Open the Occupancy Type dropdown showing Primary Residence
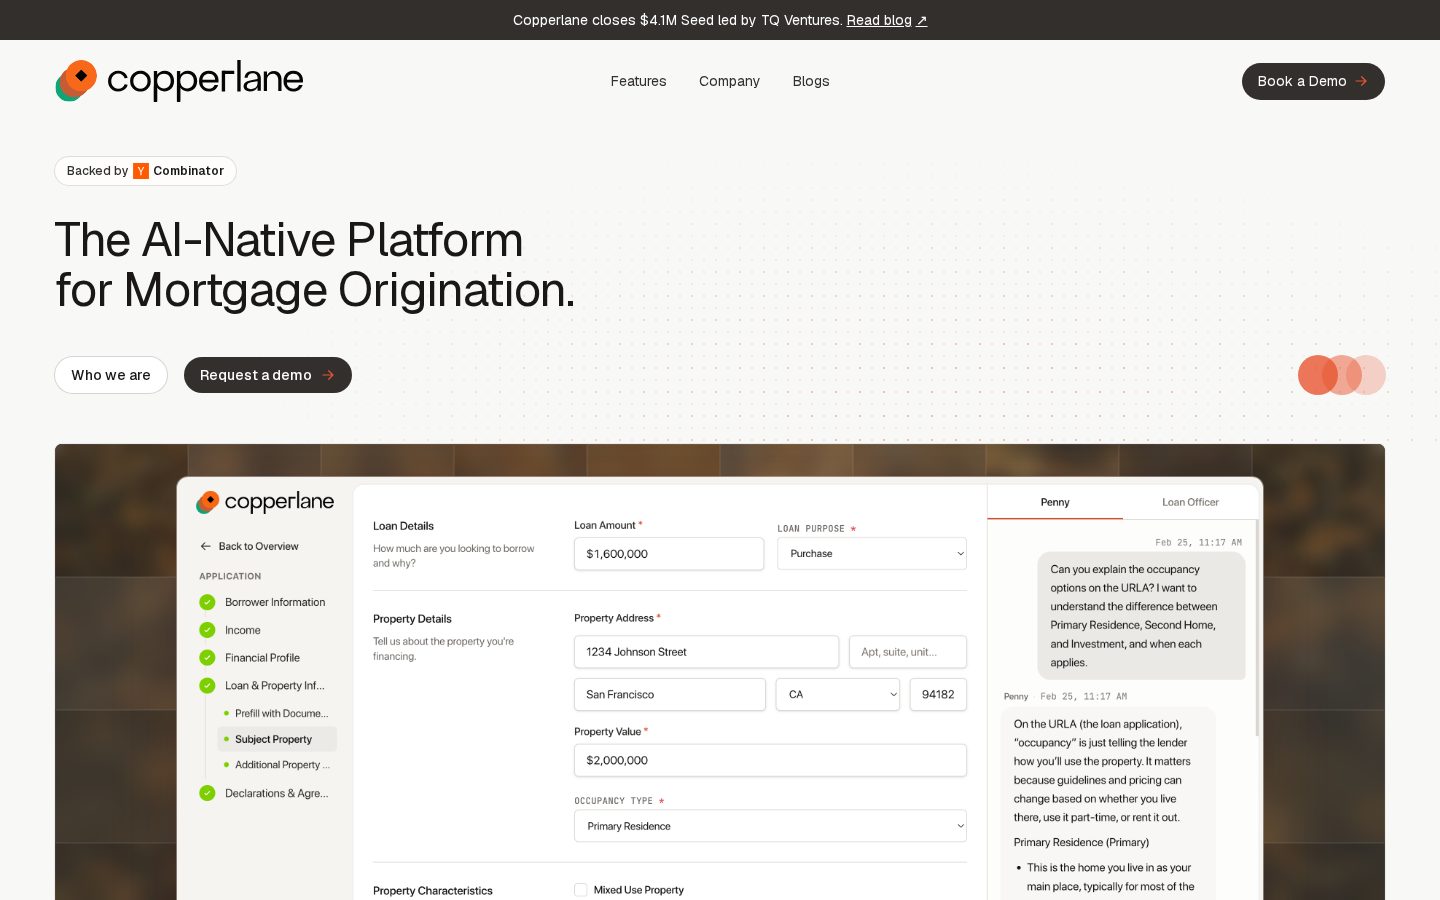This screenshot has width=1440, height=900. pos(770,826)
